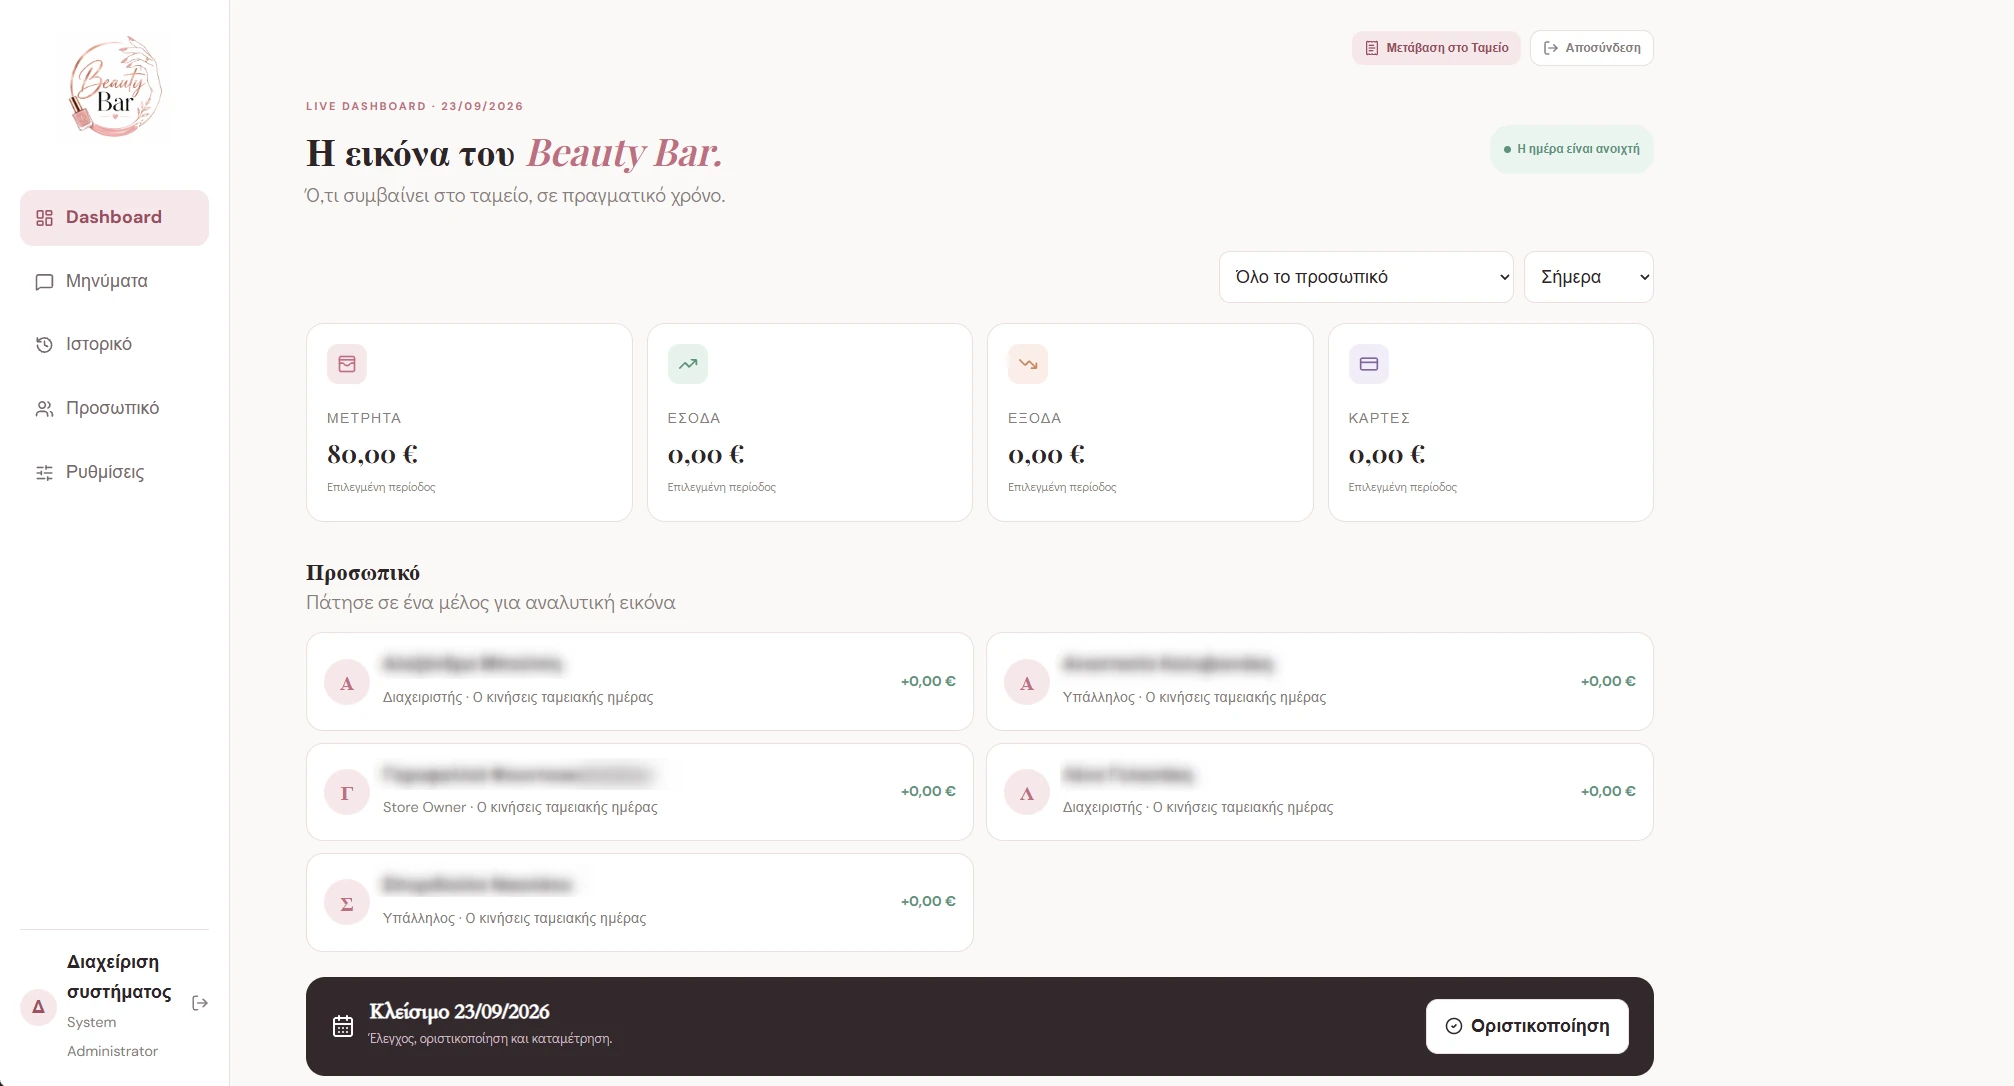Click the Προσωπικό section heading
The image size is (2014, 1086).
pos(363,573)
